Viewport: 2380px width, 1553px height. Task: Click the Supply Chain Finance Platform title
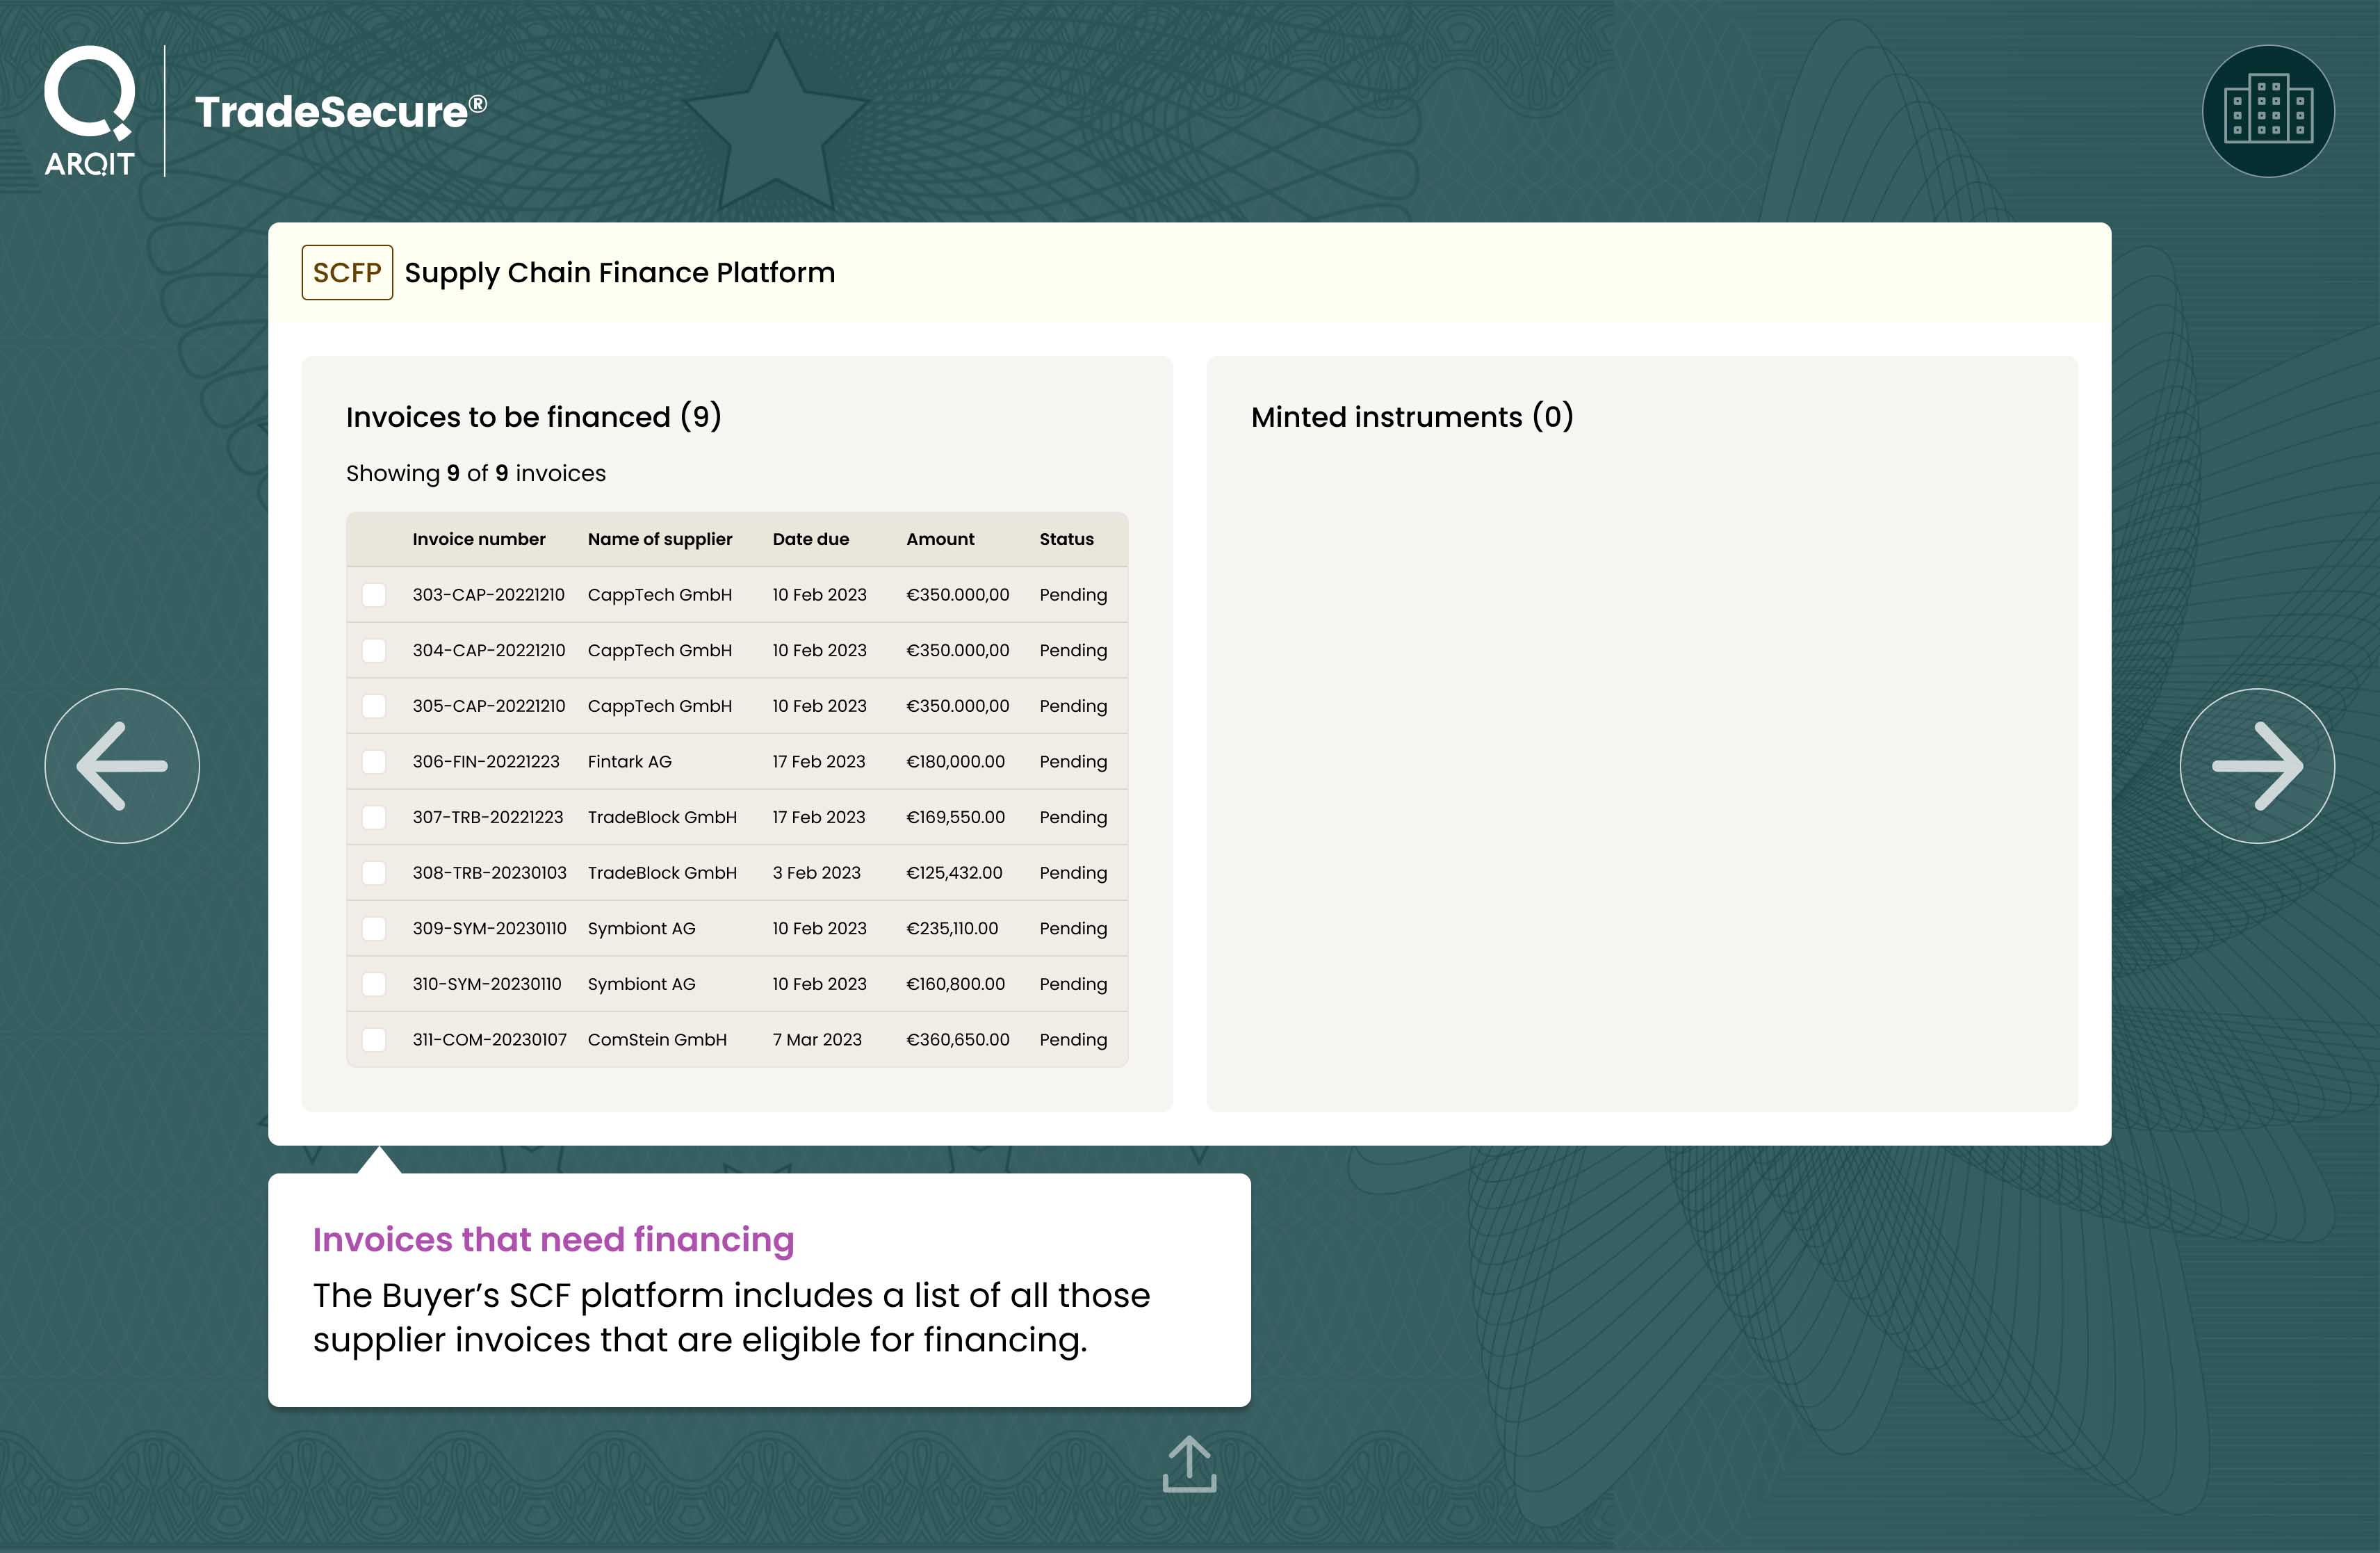pos(620,273)
